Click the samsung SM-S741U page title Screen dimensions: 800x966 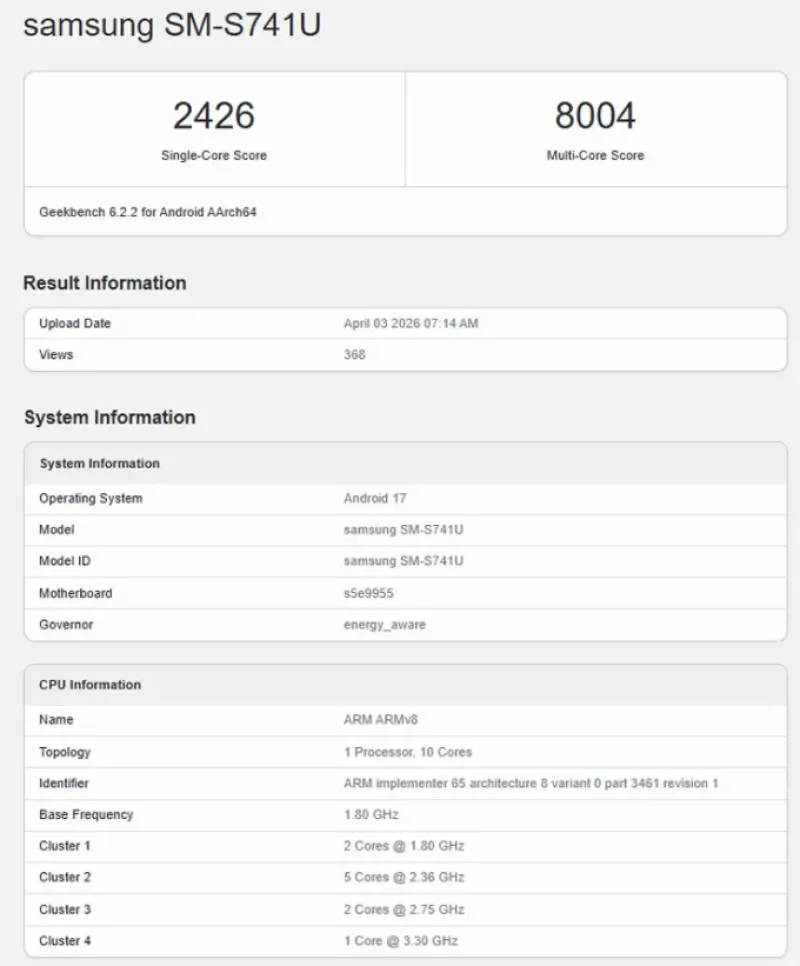[x=173, y=26]
